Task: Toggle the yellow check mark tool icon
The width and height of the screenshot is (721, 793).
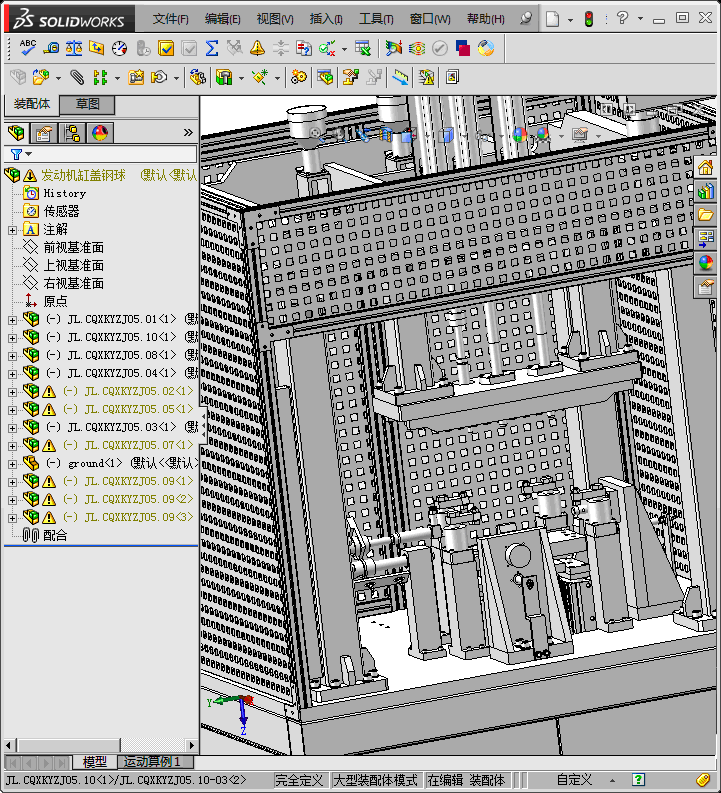Action: [166, 48]
